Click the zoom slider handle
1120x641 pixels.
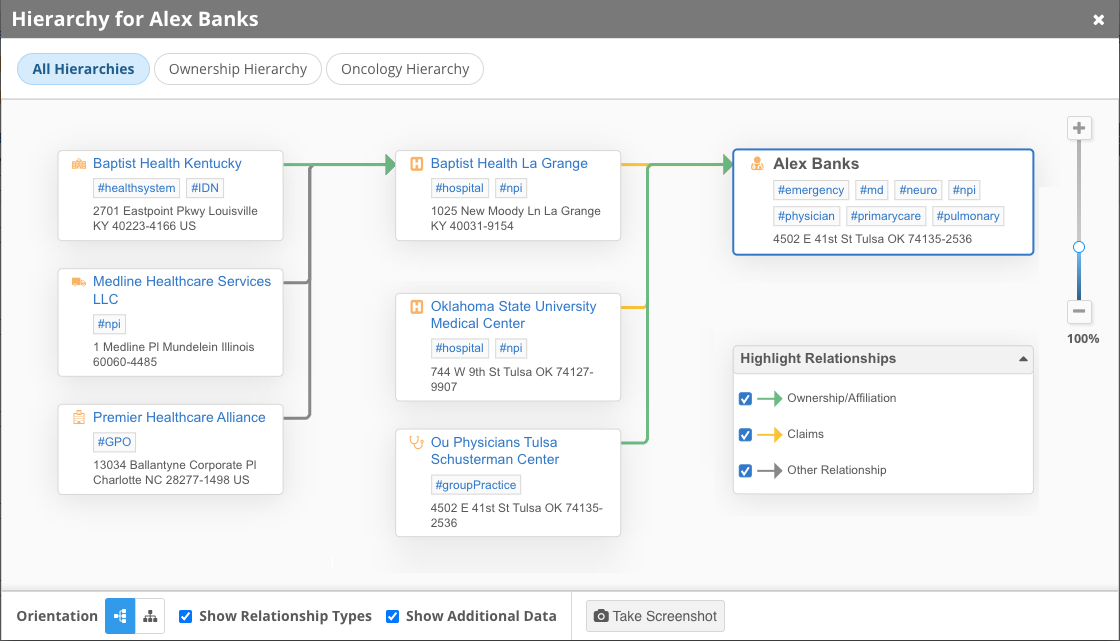tap(1079, 247)
